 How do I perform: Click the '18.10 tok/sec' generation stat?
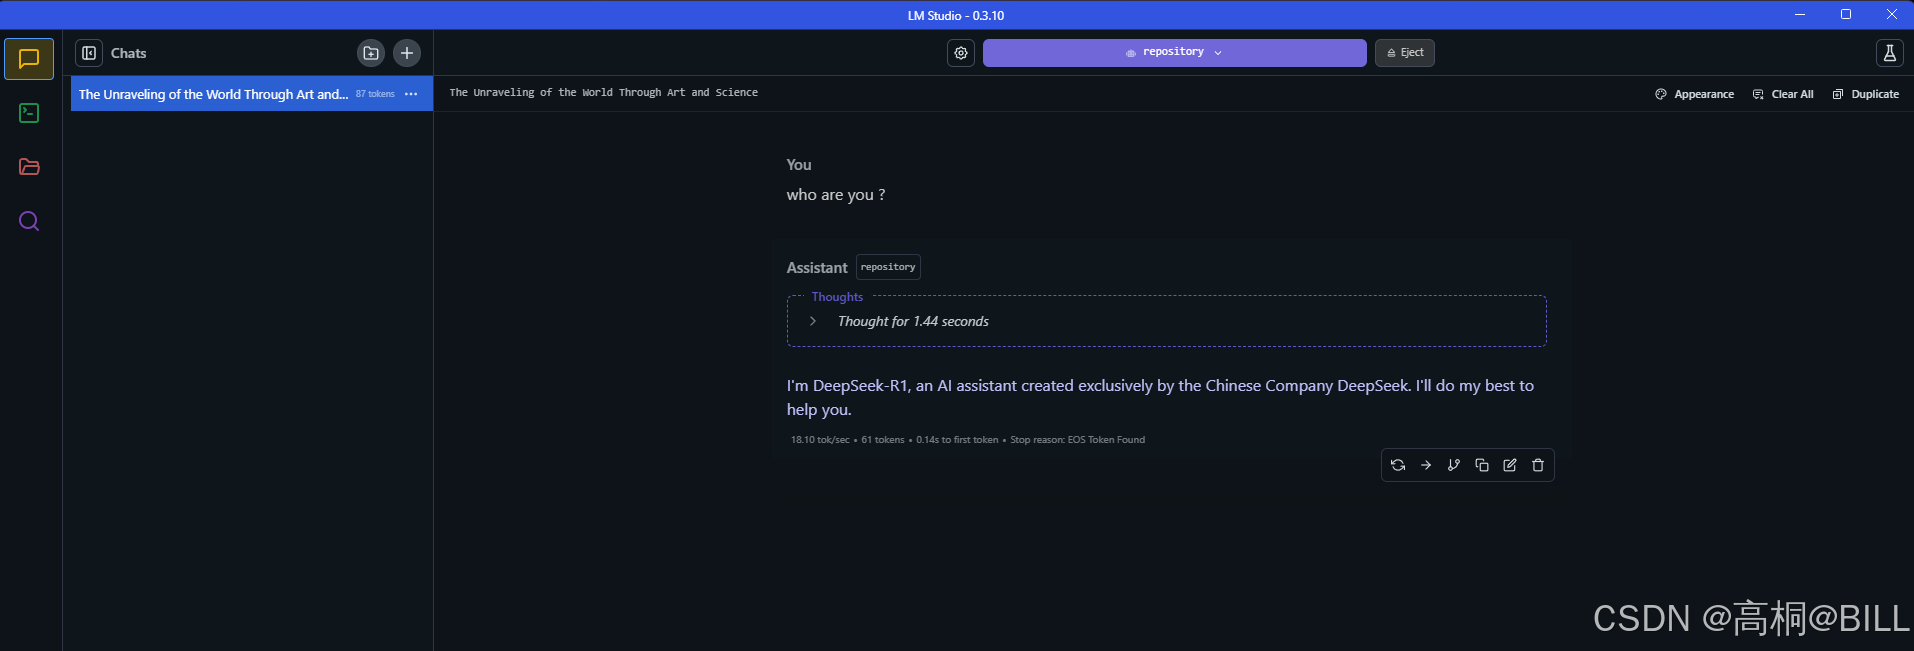820,440
